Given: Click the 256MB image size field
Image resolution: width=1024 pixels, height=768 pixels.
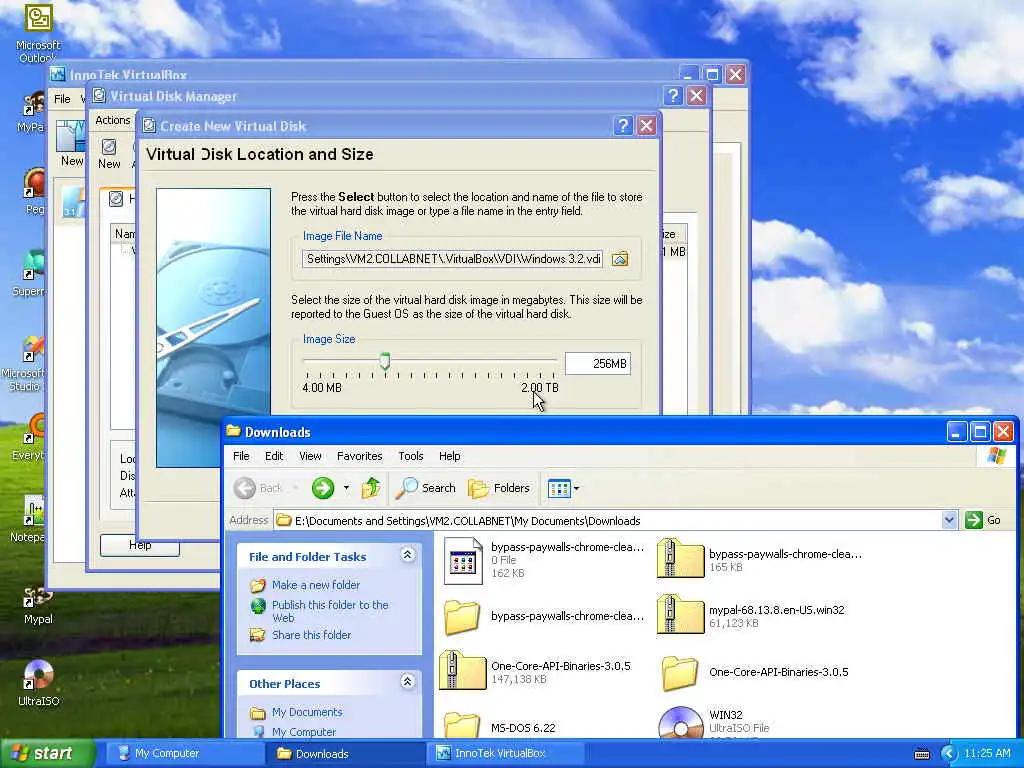Looking at the screenshot, I should pyautogui.click(x=598, y=364).
